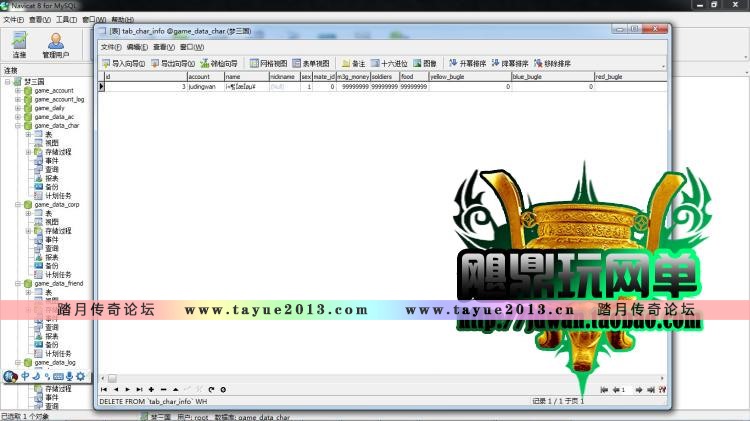Select 报表 under game_data_char

pyautogui.click(x=52, y=178)
